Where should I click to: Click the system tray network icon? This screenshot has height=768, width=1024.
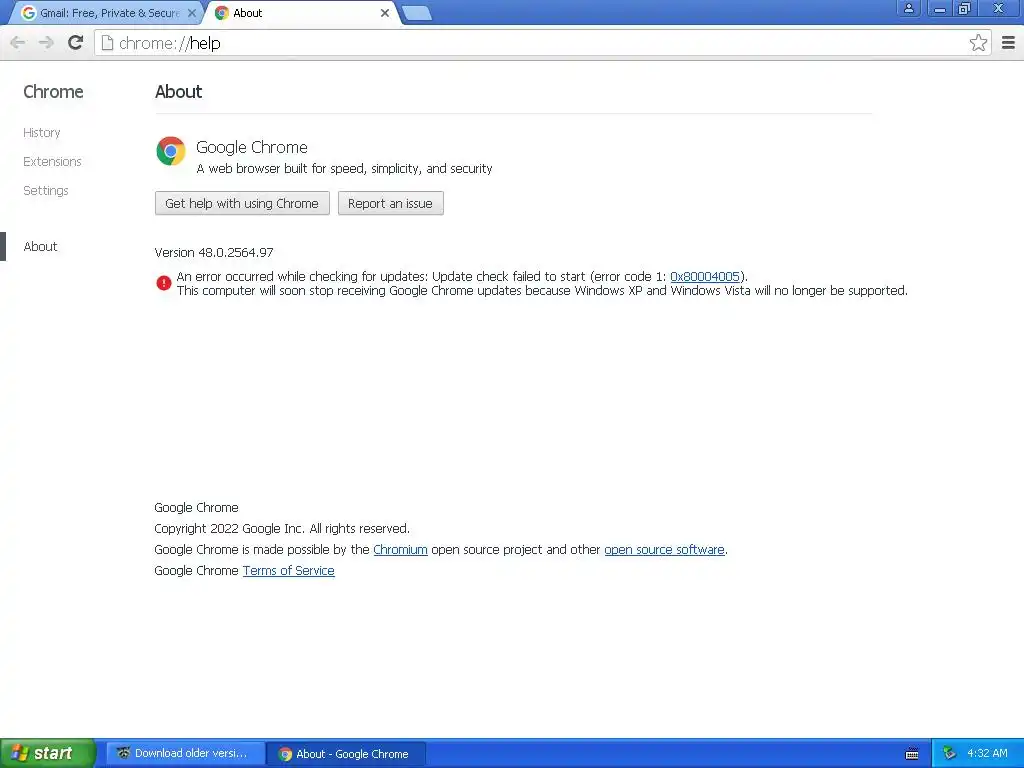(950, 754)
